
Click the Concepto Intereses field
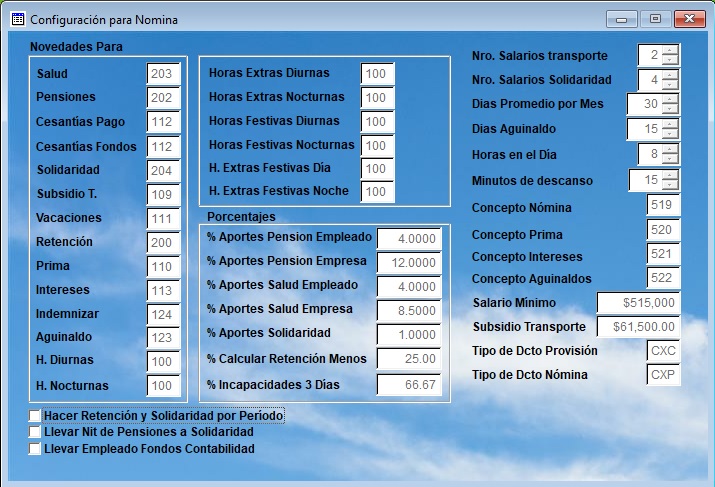[x=663, y=254]
